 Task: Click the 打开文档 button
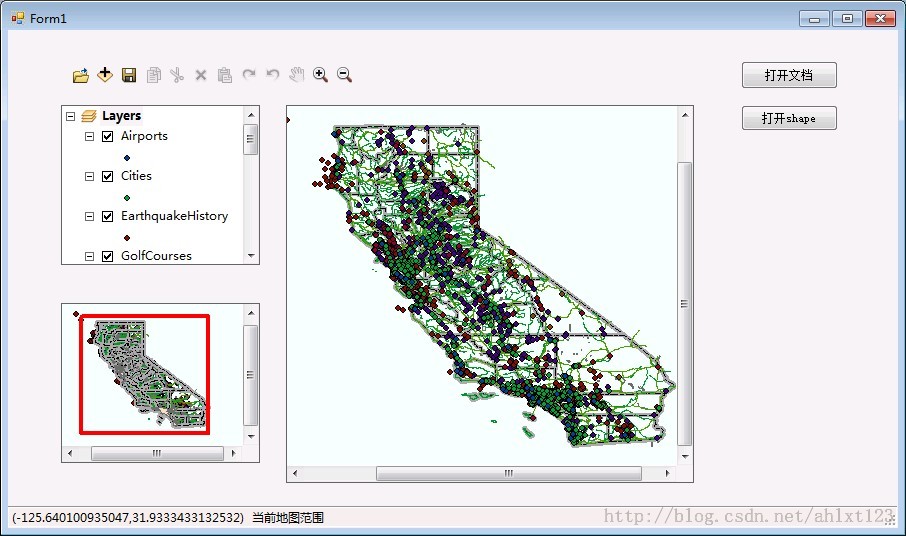click(x=789, y=75)
